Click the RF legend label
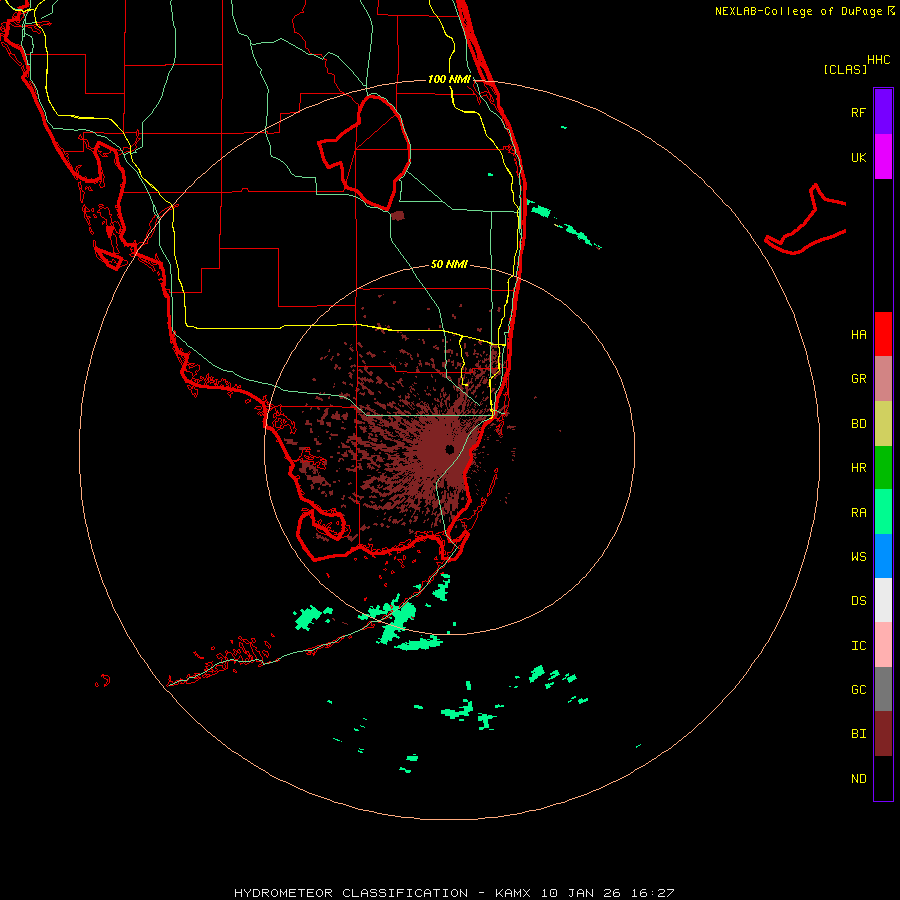 [x=858, y=112]
